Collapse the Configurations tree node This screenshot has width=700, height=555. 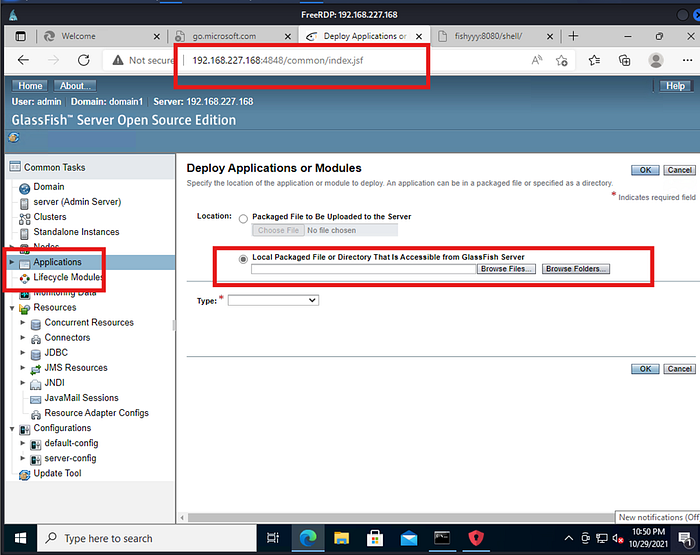12,429
